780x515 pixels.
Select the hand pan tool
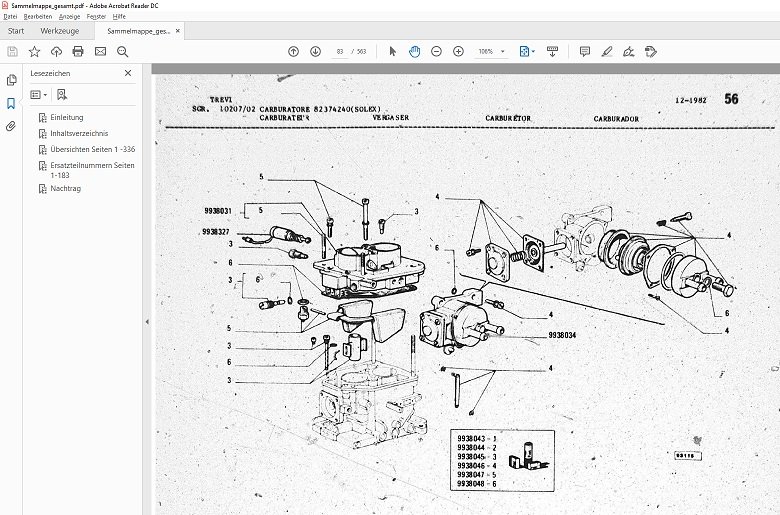(414, 51)
